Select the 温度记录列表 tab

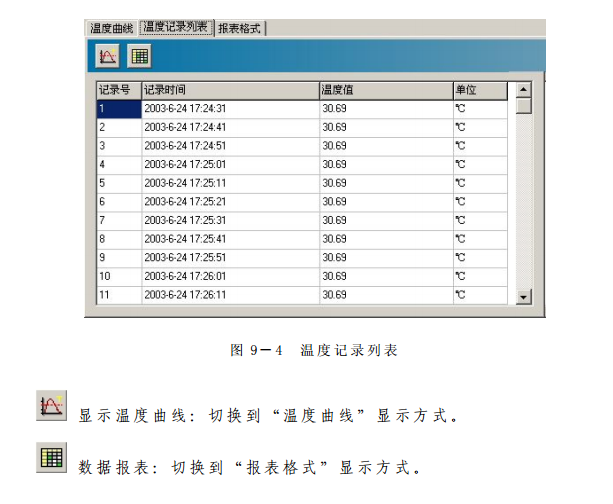click(176, 27)
